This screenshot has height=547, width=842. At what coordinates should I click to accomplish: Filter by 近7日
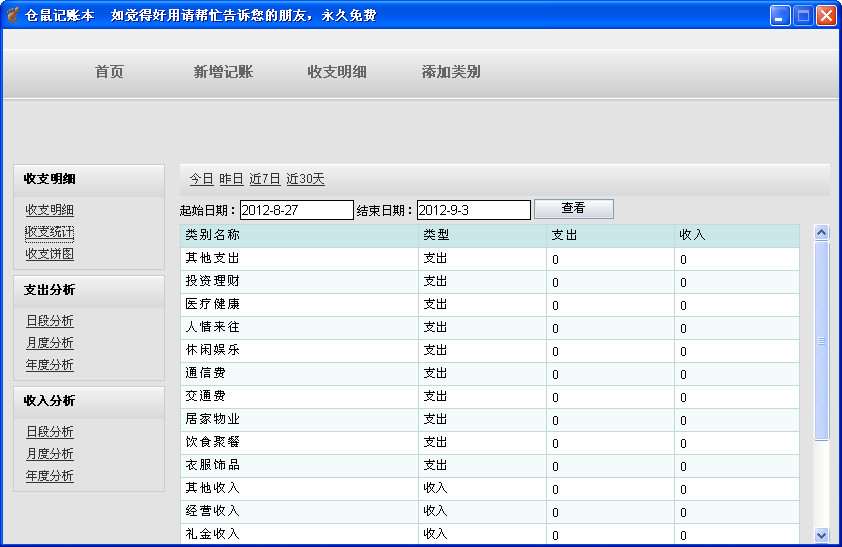[x=265, y=179]
